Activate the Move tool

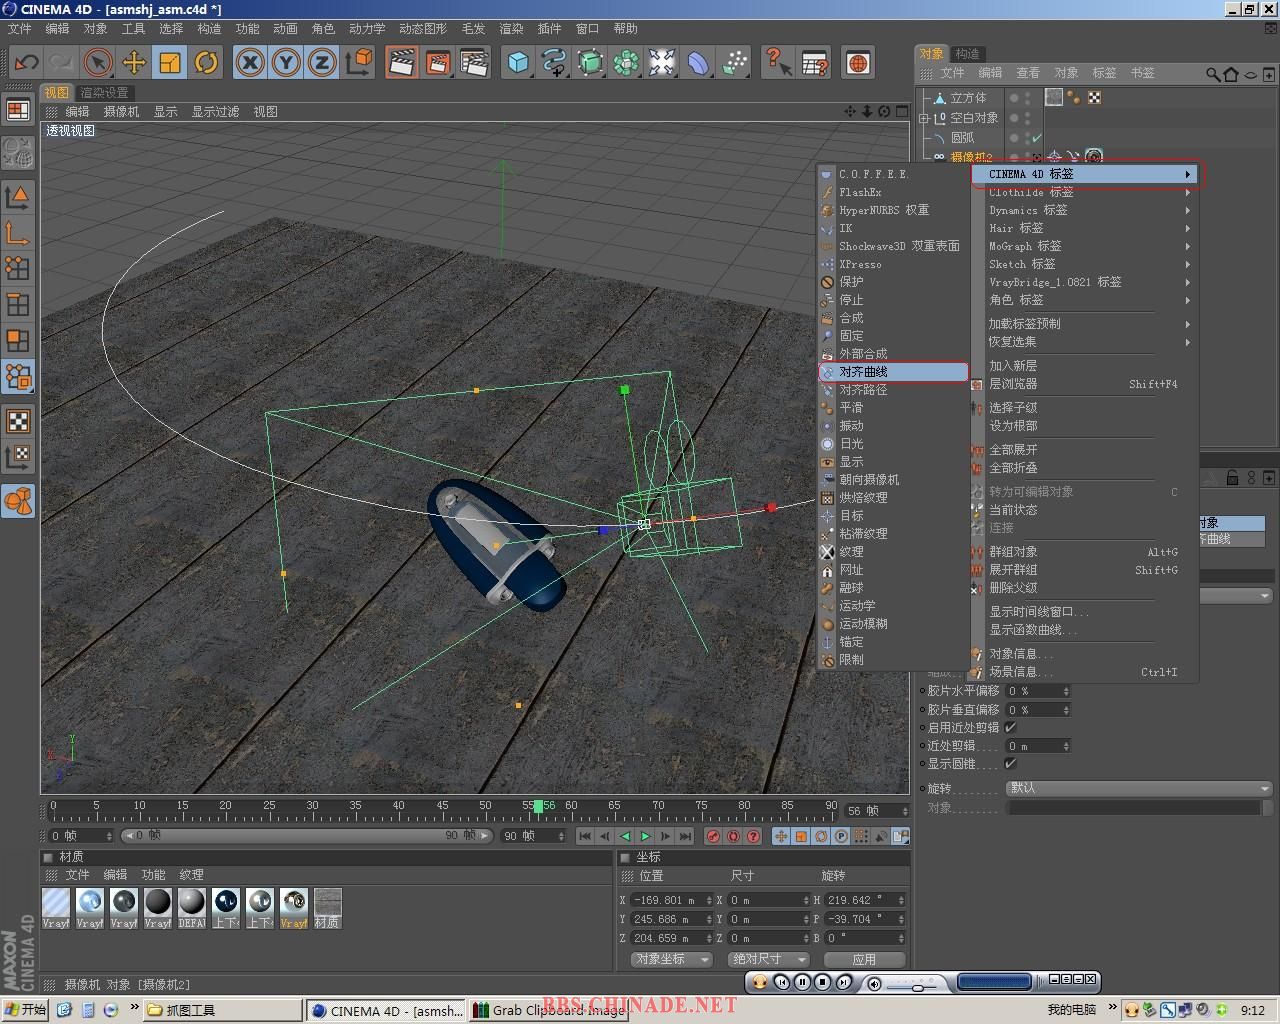133,63
